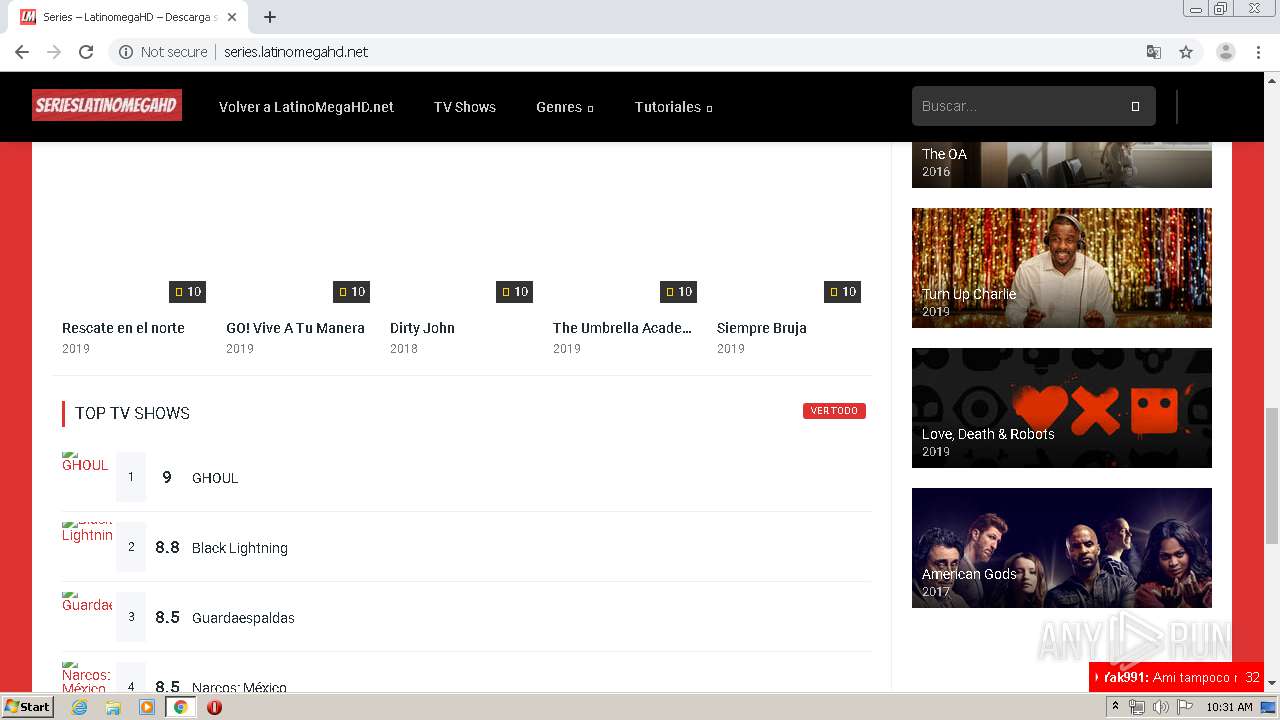Viewport: 1280px width, 720px height.
Task: Go back with browser back arrow
Action: click(x=22, y=52)
